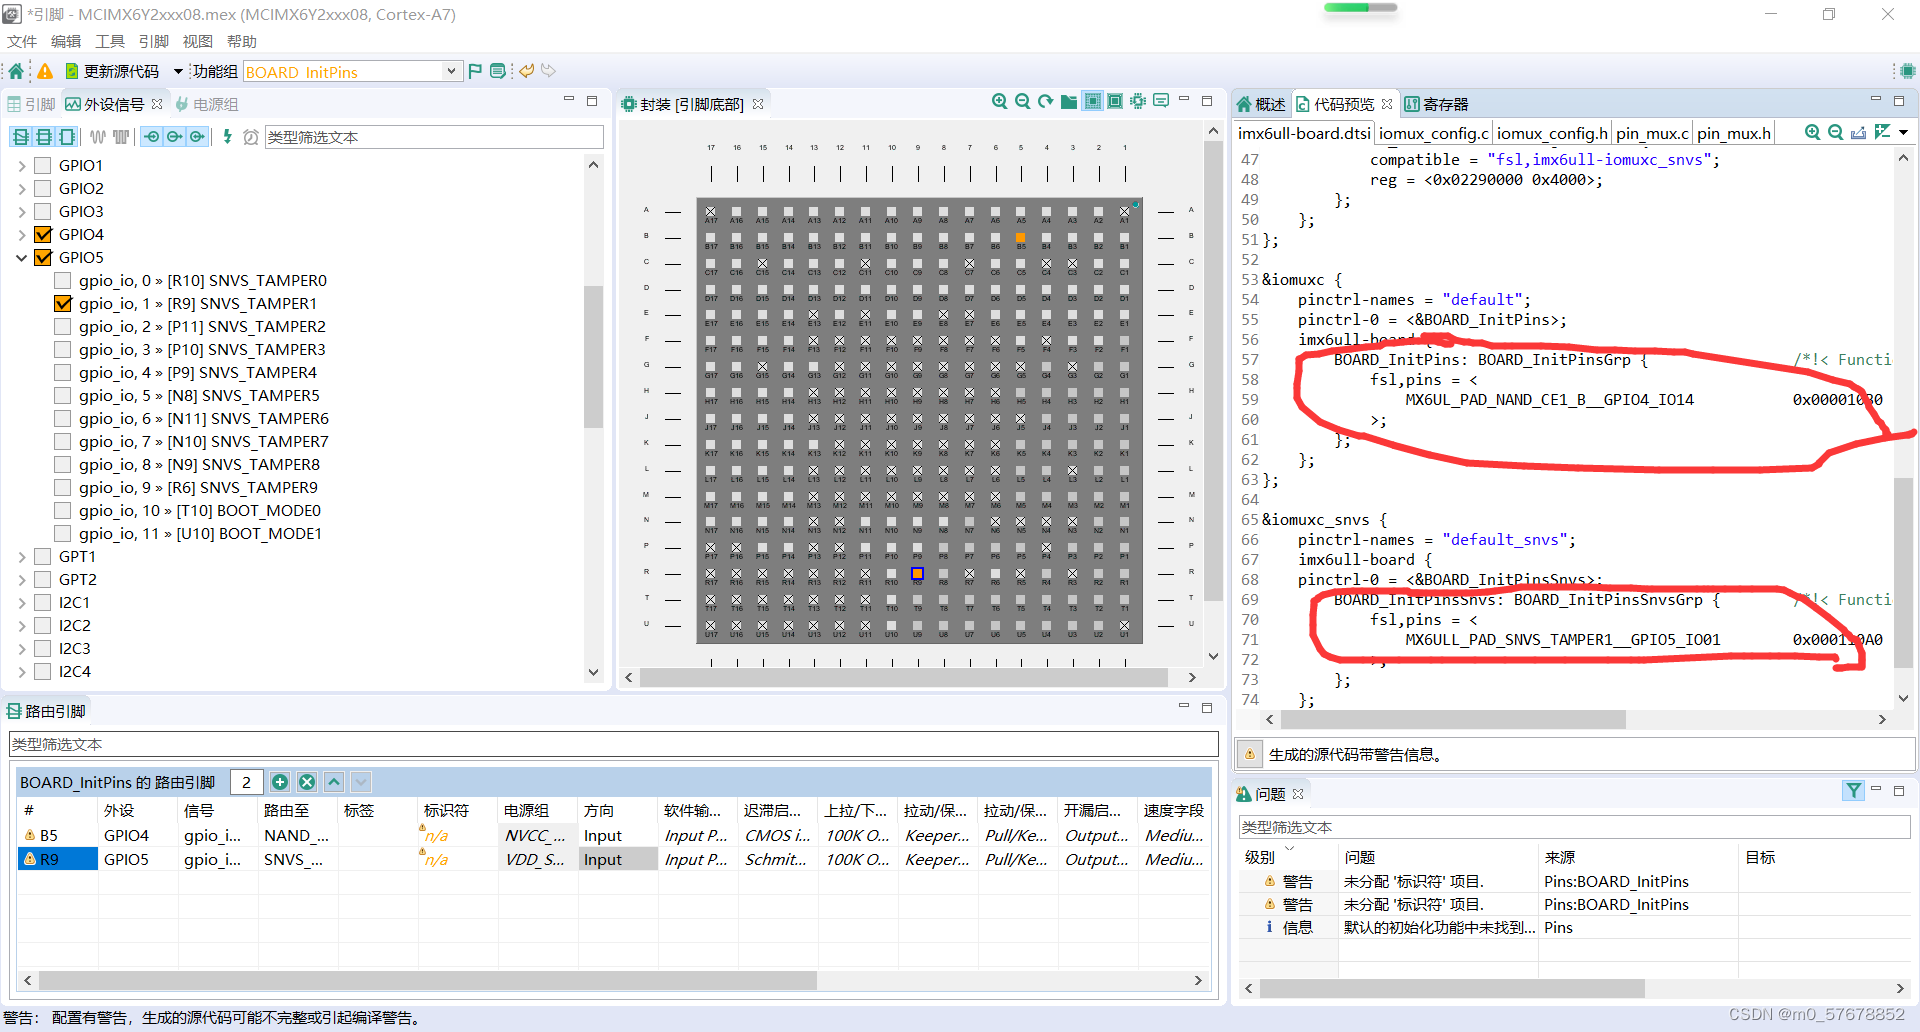Click the redo arrow icon
1920x1032 pixels.
click(x=548, y=71)
